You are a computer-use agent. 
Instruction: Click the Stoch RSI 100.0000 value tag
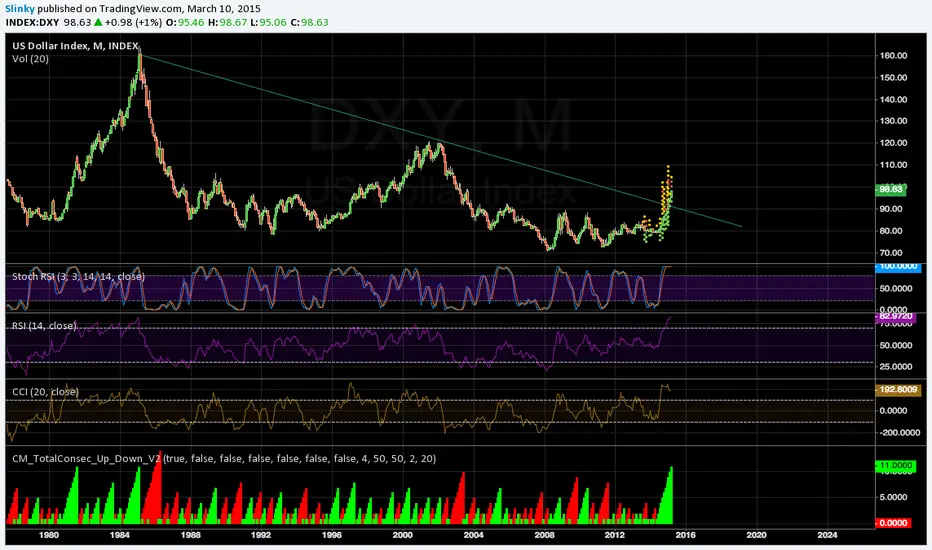click(x=898, y=267)
